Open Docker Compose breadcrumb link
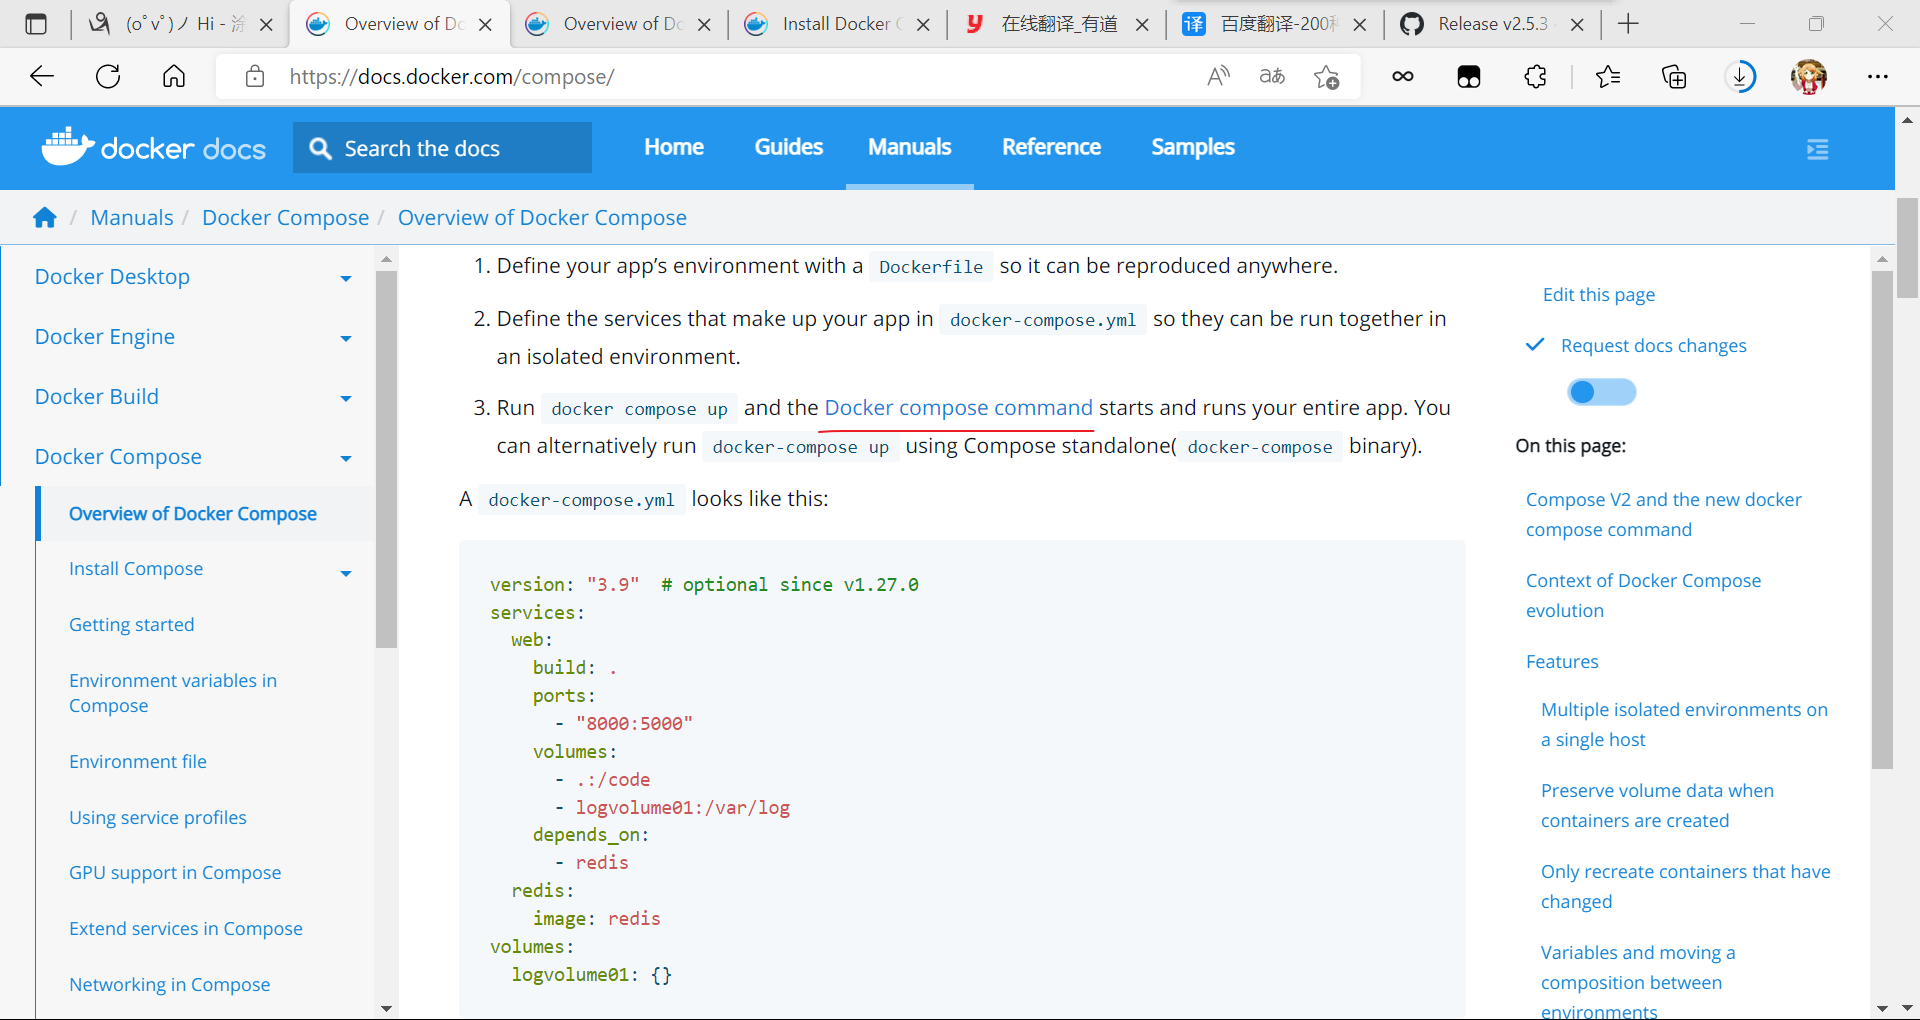Screen dimensions: 1920x1020 (285, 217)
